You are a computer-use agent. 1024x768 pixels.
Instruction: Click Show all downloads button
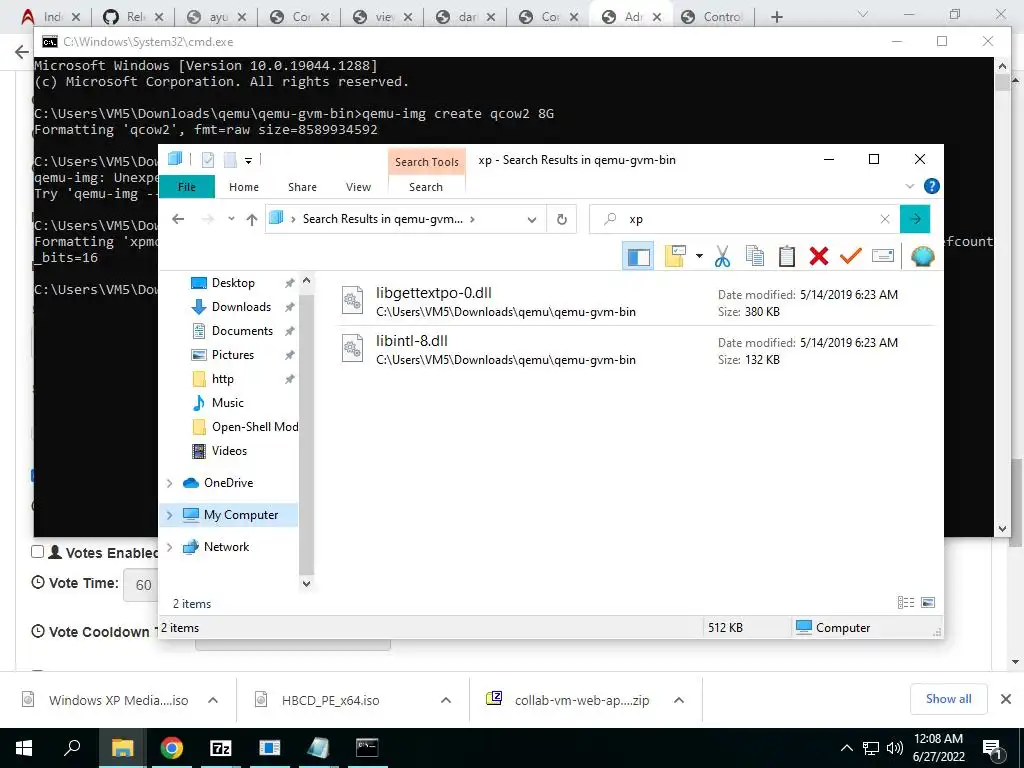click(x=948, y=699)
